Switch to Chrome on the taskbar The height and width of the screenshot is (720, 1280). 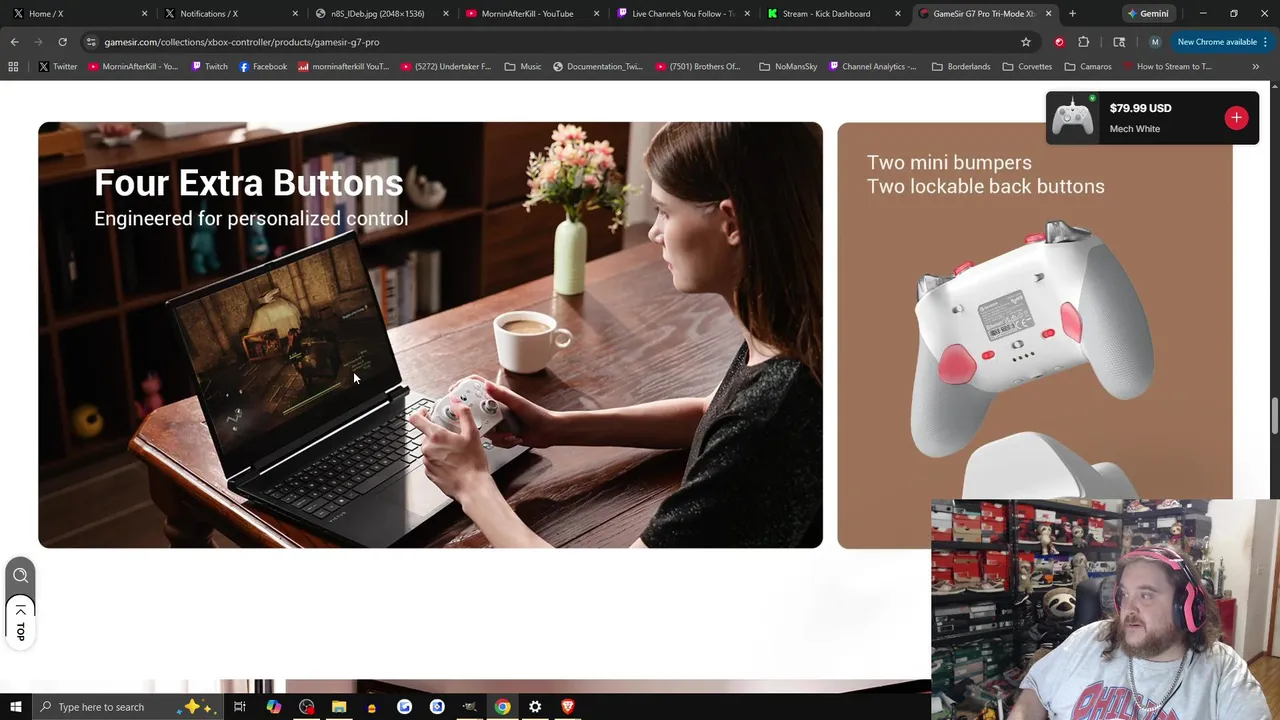502,707
